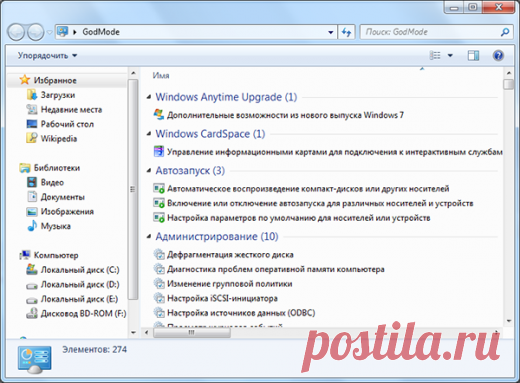Click the icon of Включение или отключение автозапуска
Viewport: 520px width, 383px height.
tap(159, 203)
